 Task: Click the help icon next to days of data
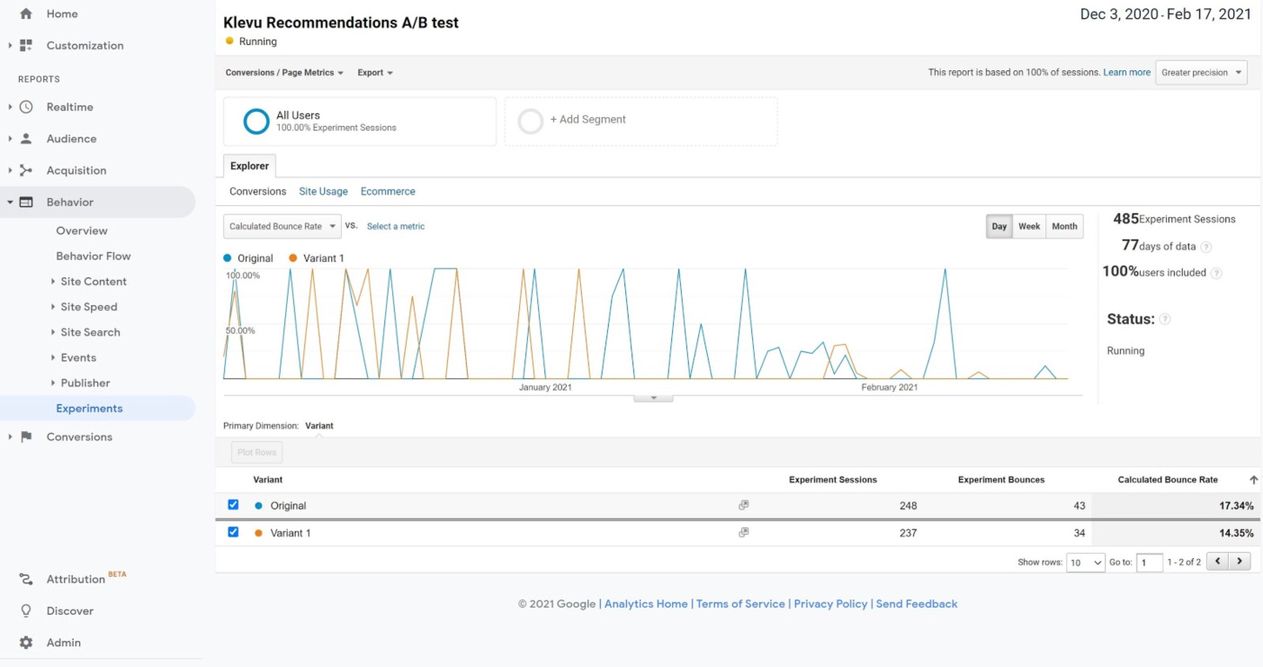pos(1206,247)
